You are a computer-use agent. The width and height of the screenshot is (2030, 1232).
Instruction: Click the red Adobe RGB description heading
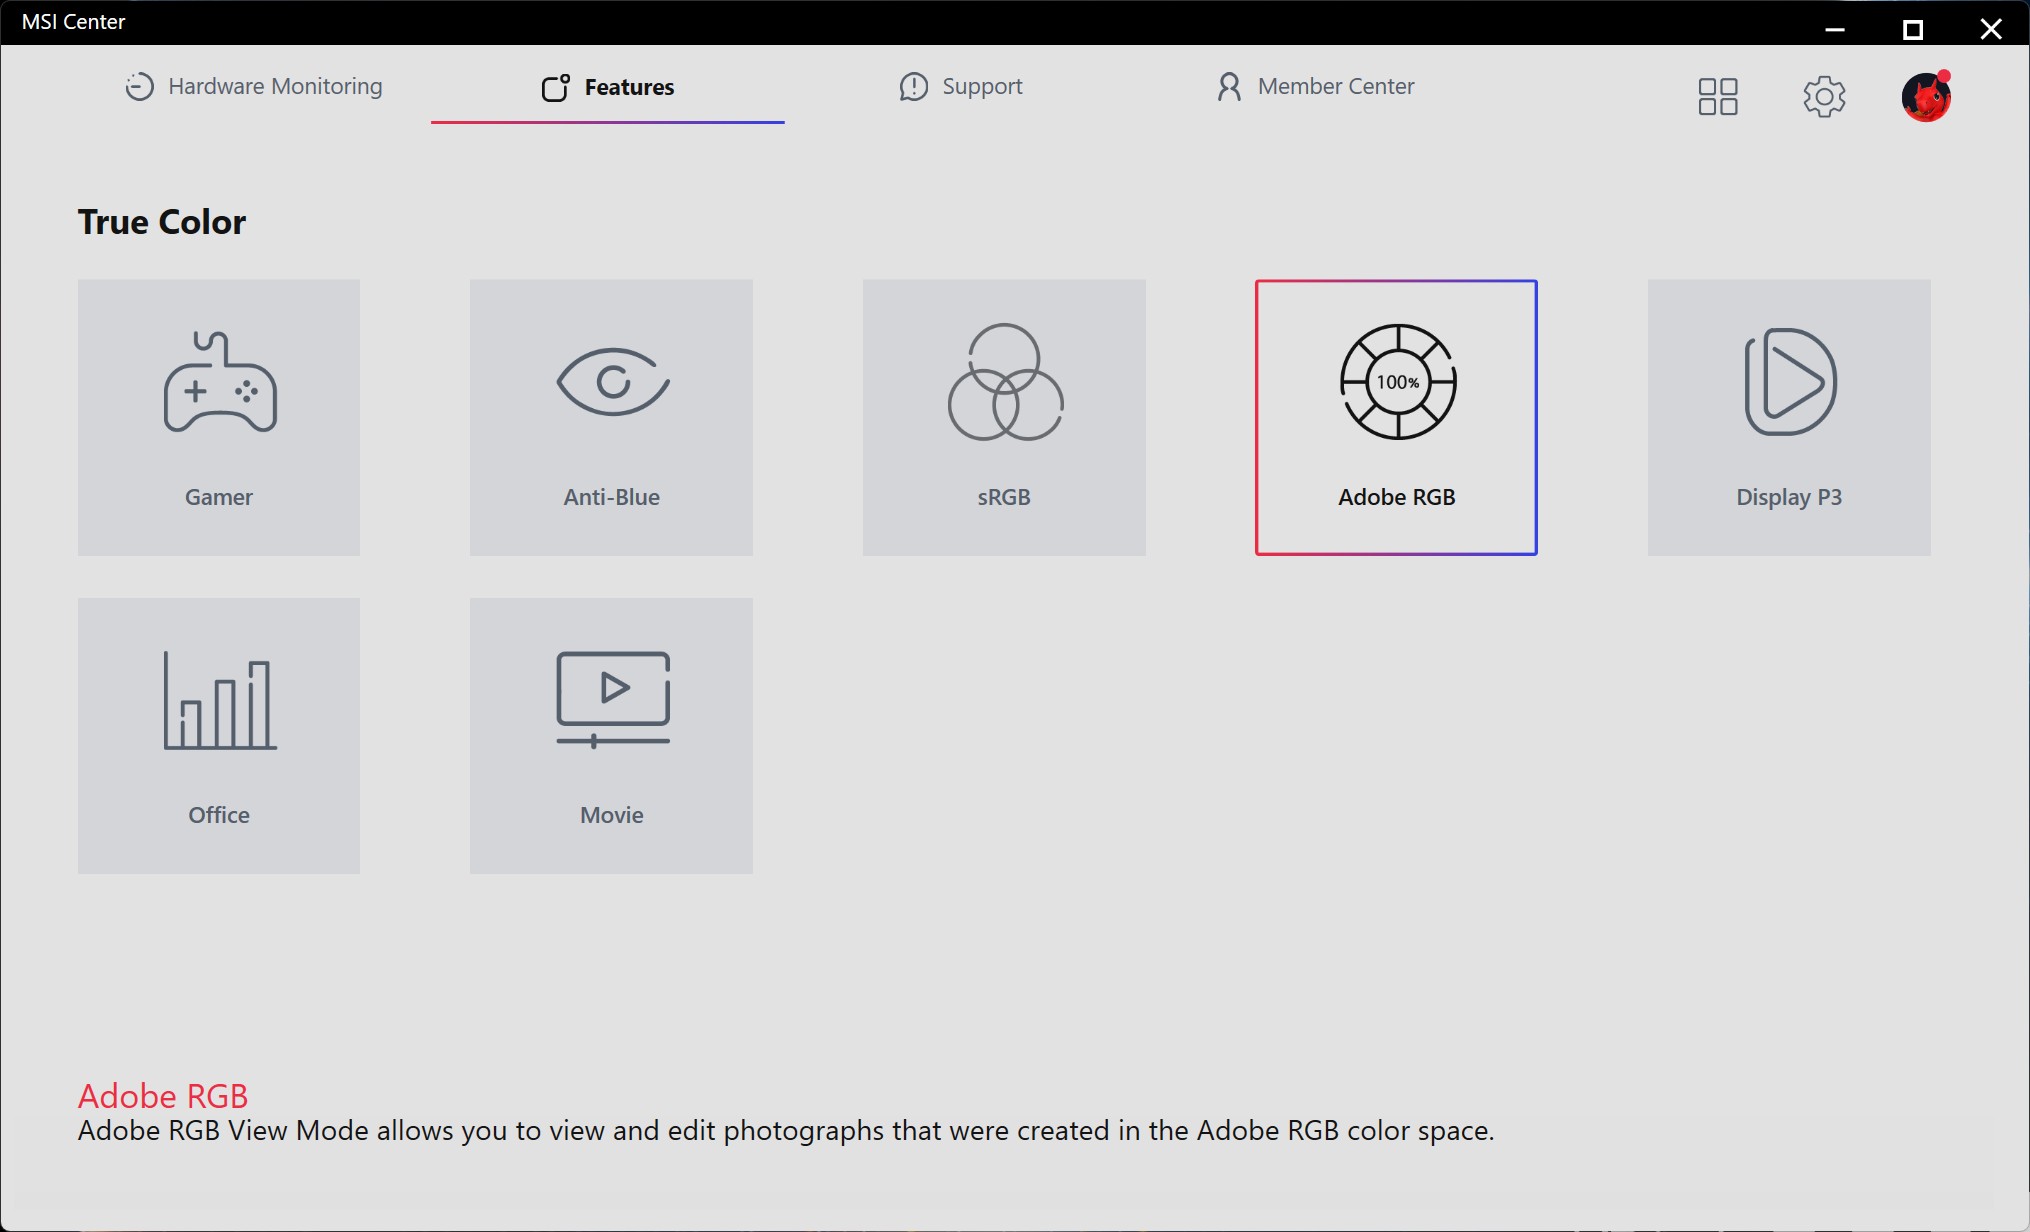pyautogui.click(x=163, y=1096)
